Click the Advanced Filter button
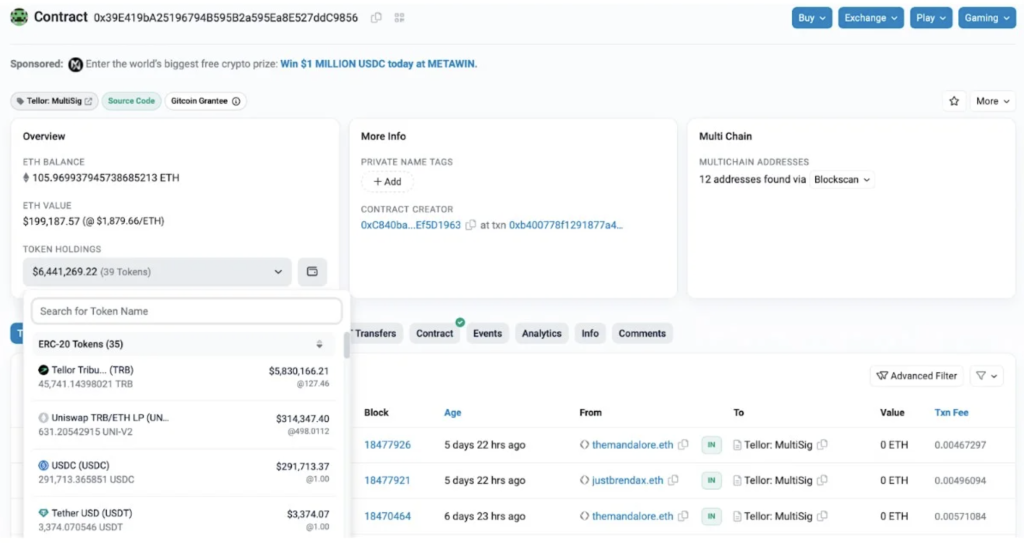1024x543 pixels. (x=917, y=376)
